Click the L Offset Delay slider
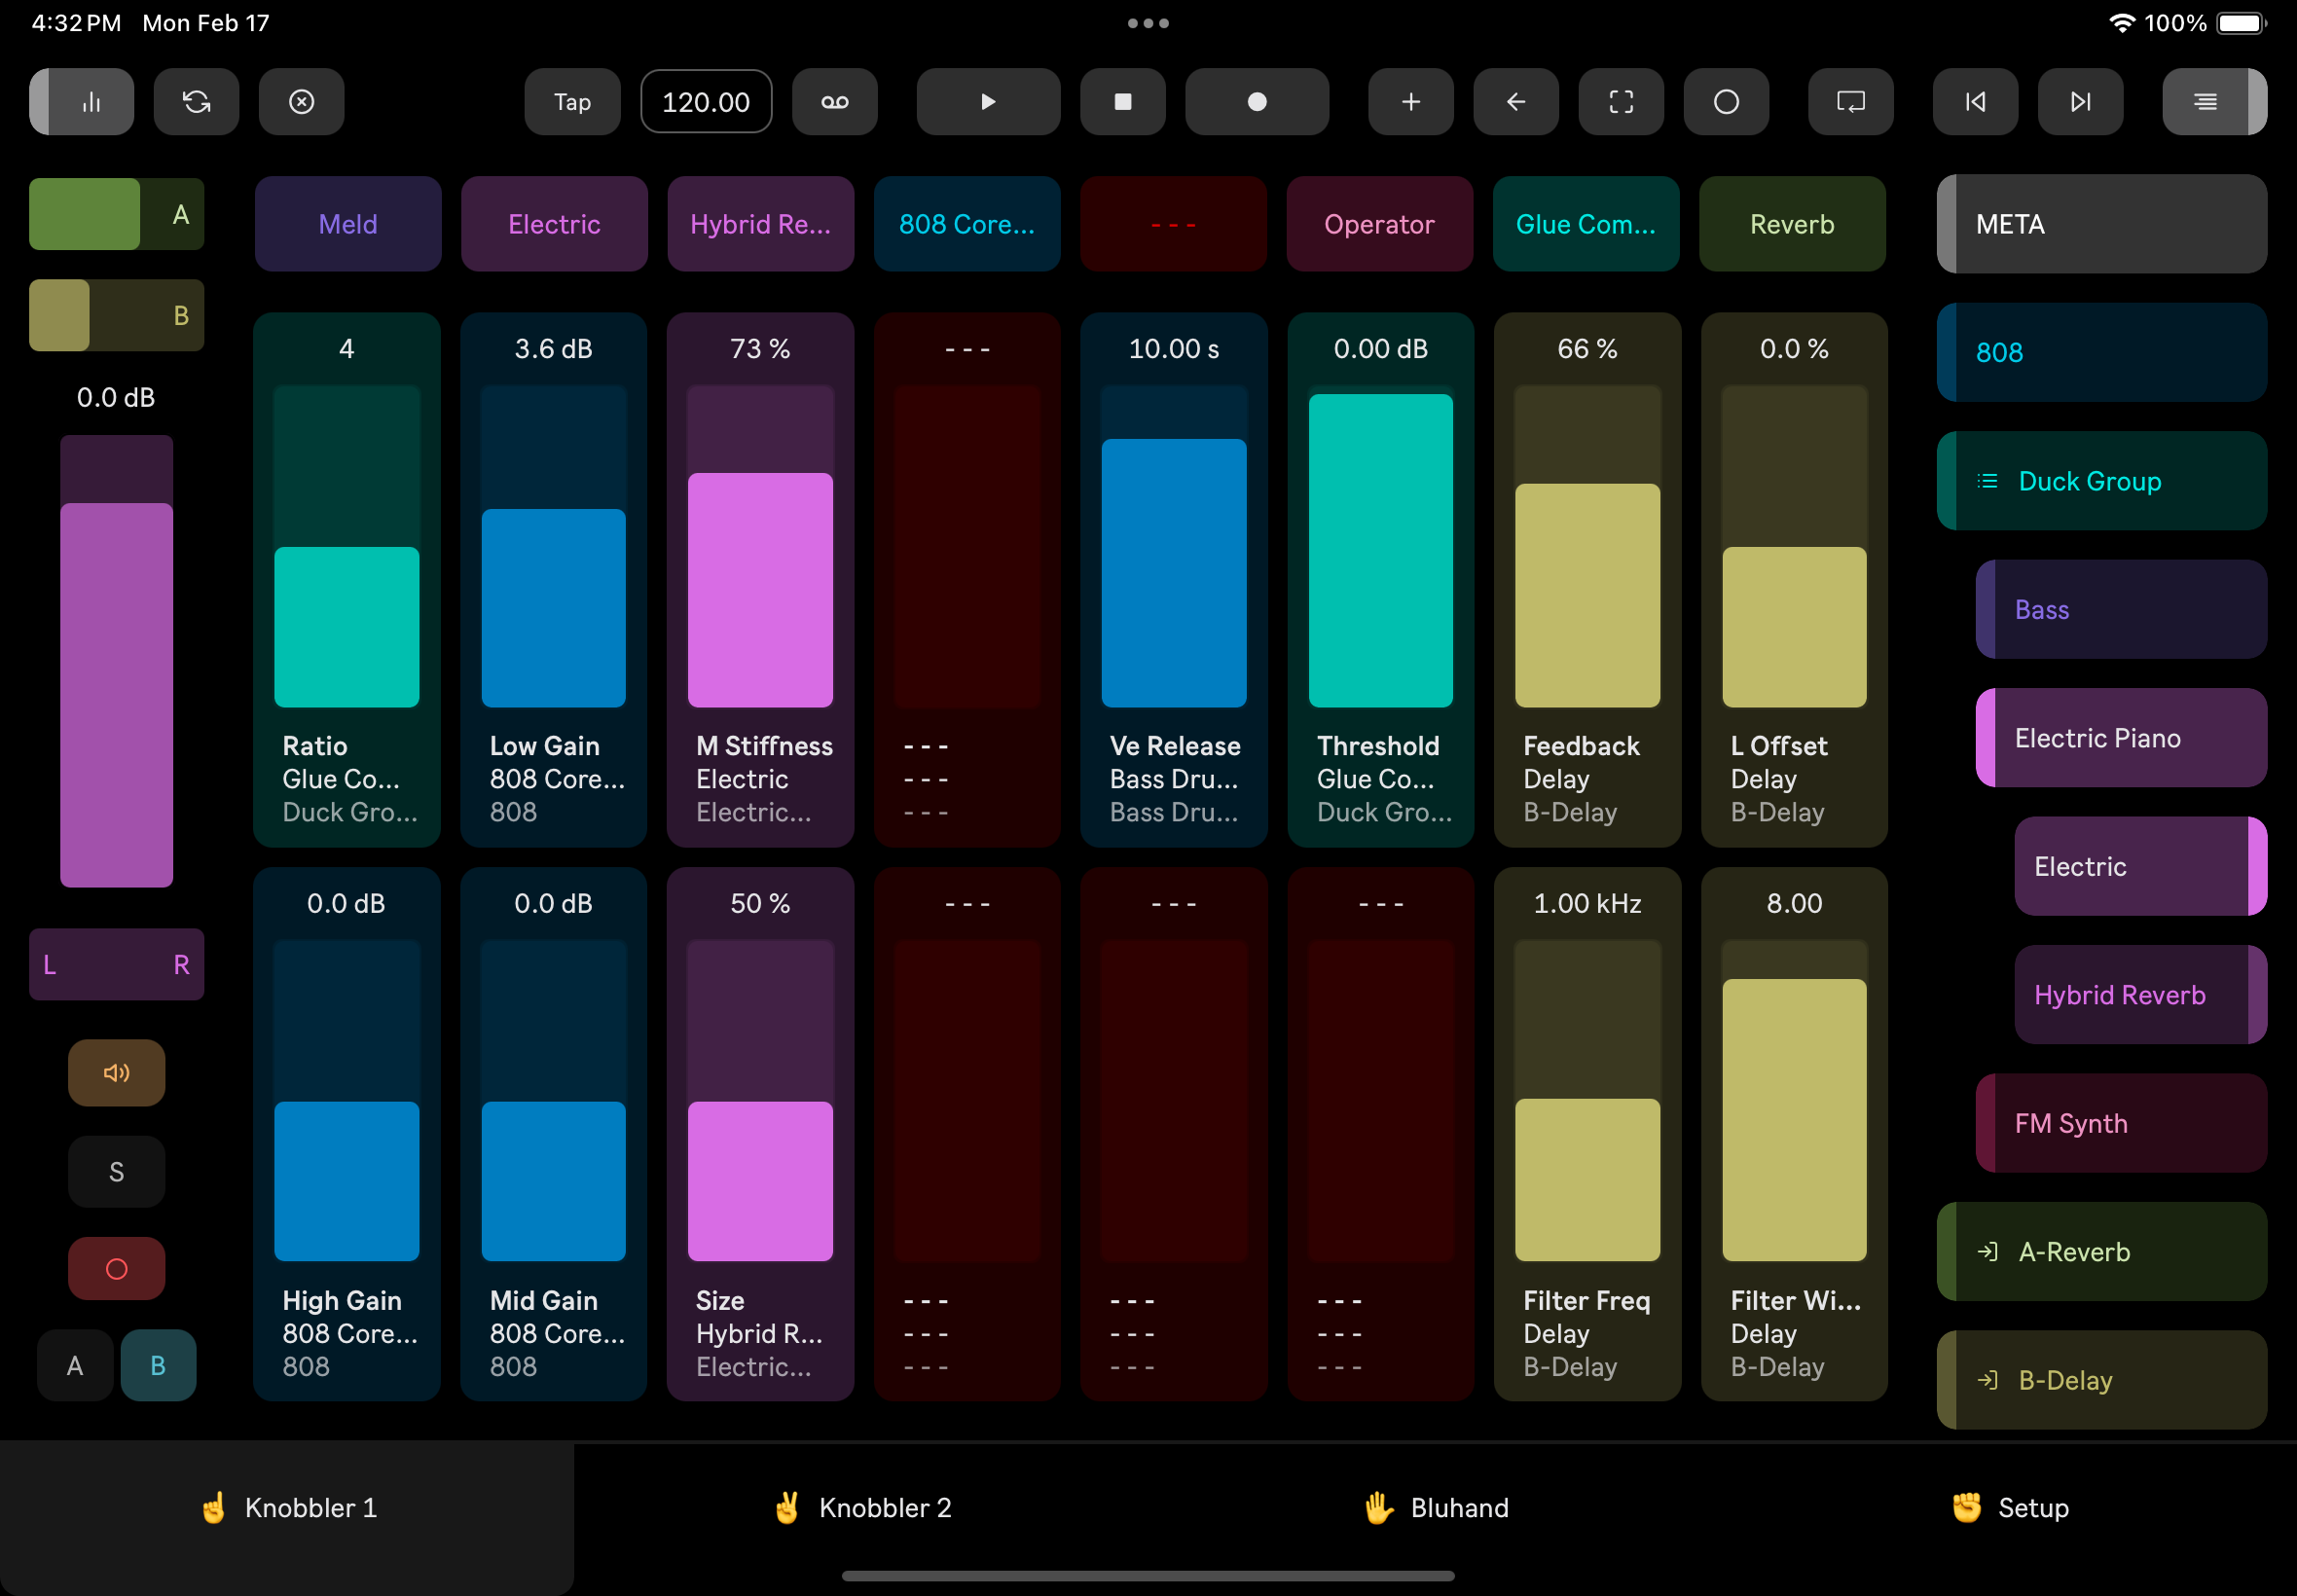The height and width of the screenshot is (1596, 2297). click(1795, 547)
